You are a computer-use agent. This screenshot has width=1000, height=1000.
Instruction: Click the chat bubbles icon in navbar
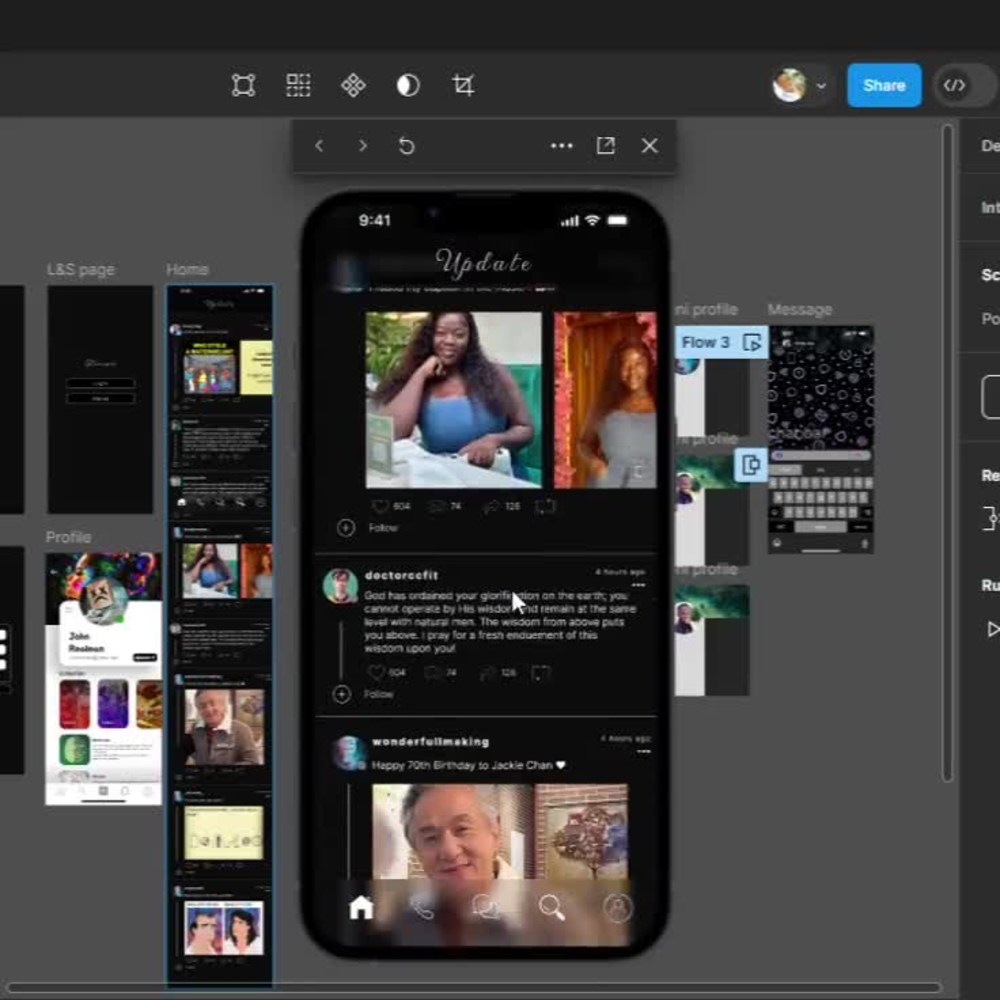[487, 907]
